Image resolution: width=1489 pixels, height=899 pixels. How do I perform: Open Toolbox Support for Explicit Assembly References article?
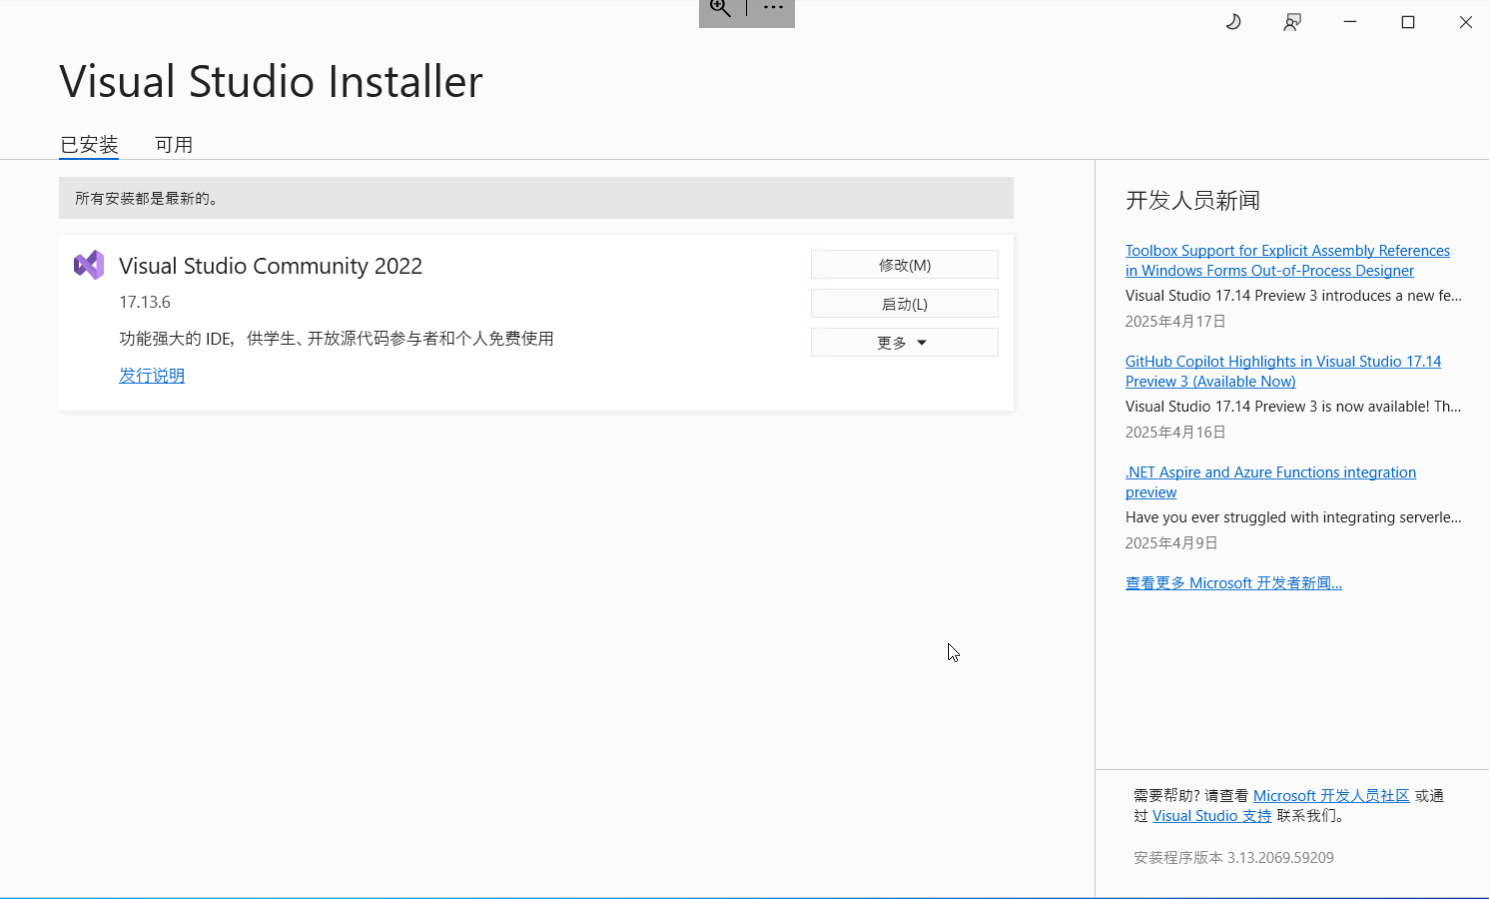pos(1287,261)
